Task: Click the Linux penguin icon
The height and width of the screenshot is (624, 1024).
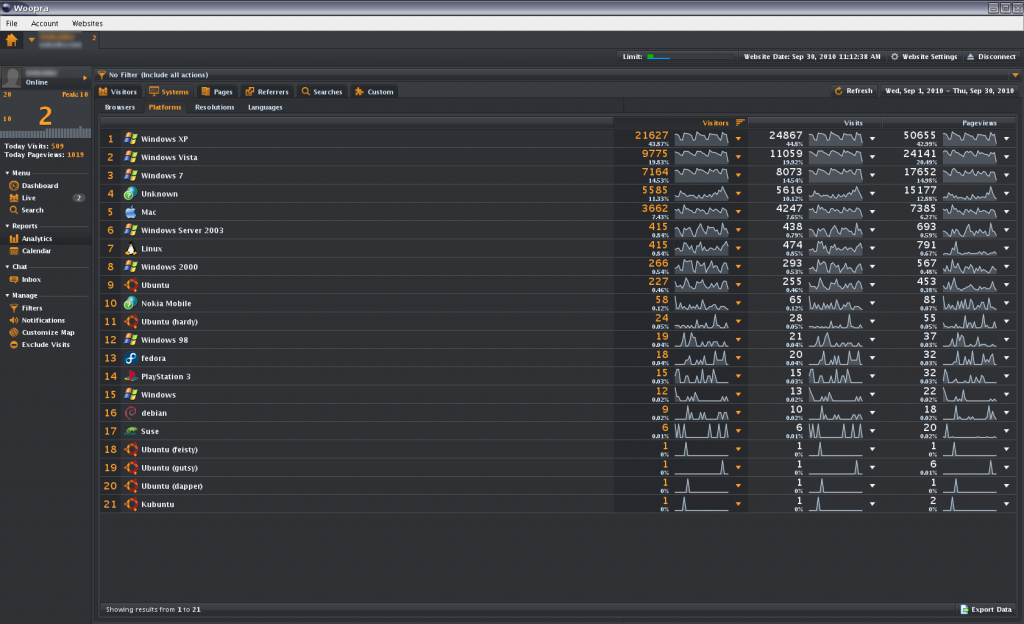Action: pos(131,248)
